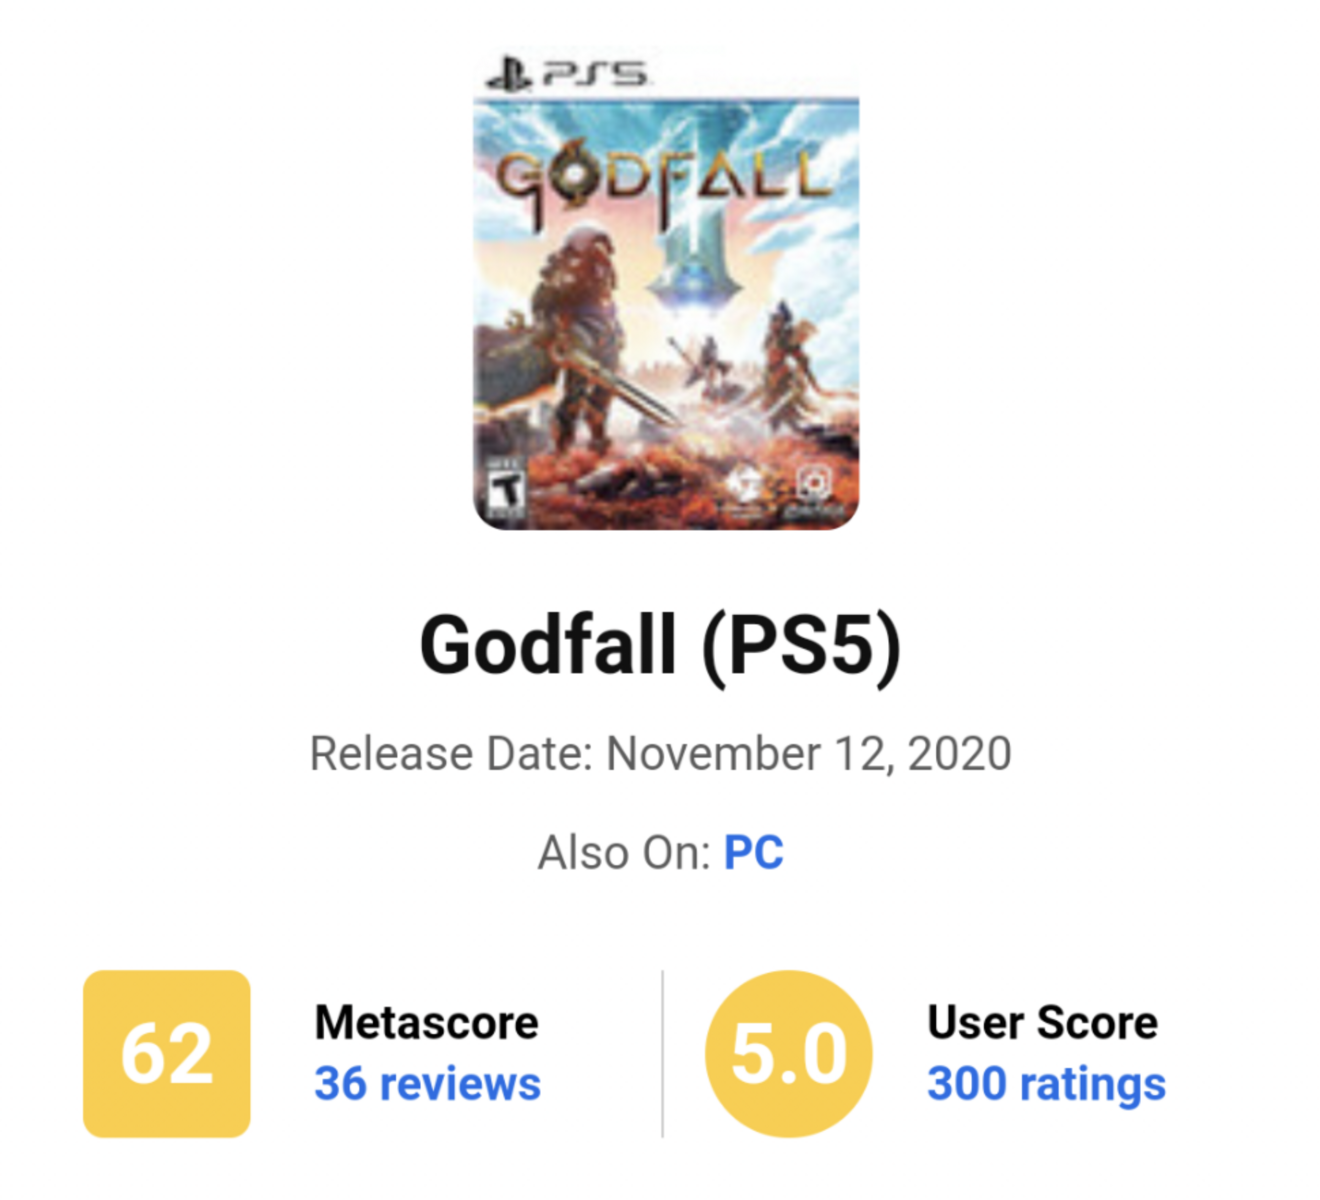Click the PS5 logo on the cover
The height and width of the screenshot is (1200, 1320).
click(x=568, y=73)
